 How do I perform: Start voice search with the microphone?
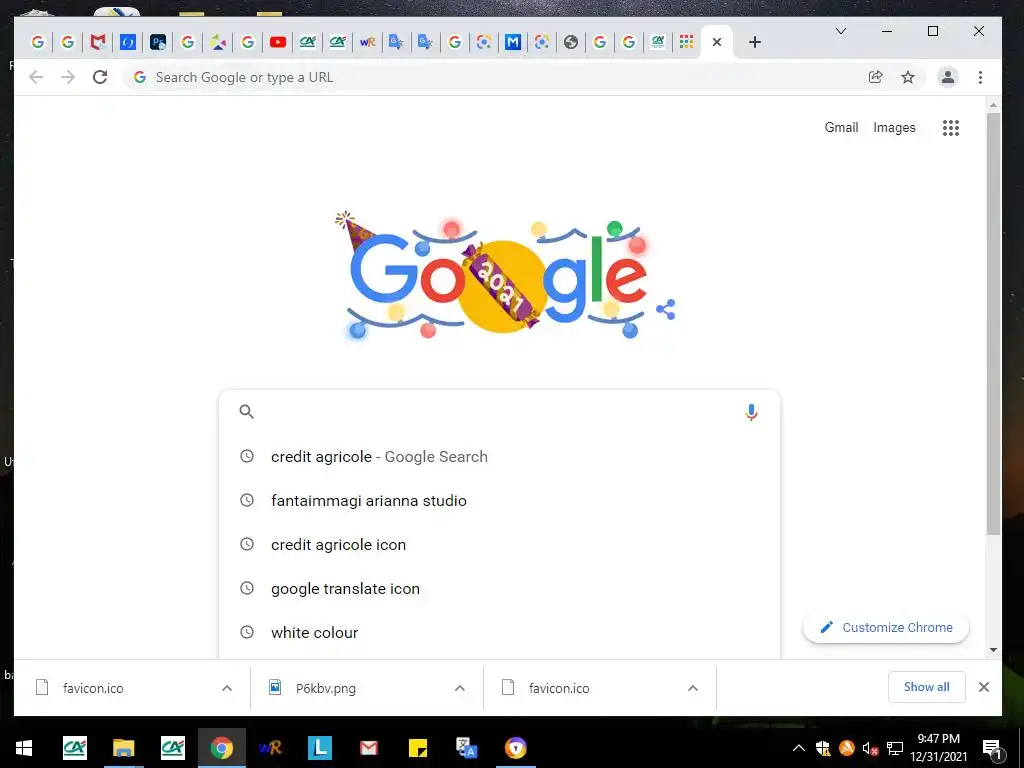[751, 412]
